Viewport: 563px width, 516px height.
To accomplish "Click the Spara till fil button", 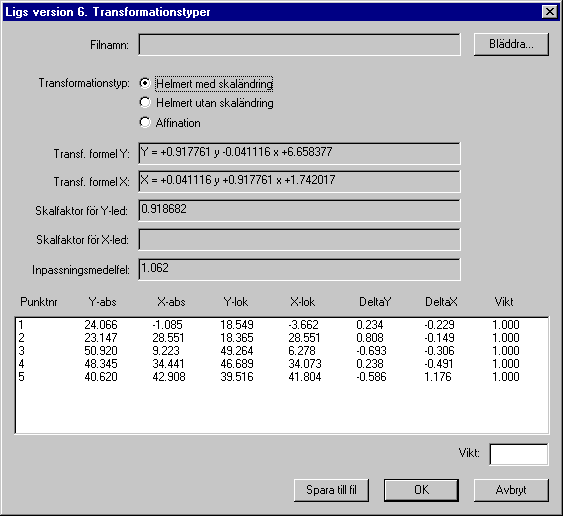I will tap(331, 490).
